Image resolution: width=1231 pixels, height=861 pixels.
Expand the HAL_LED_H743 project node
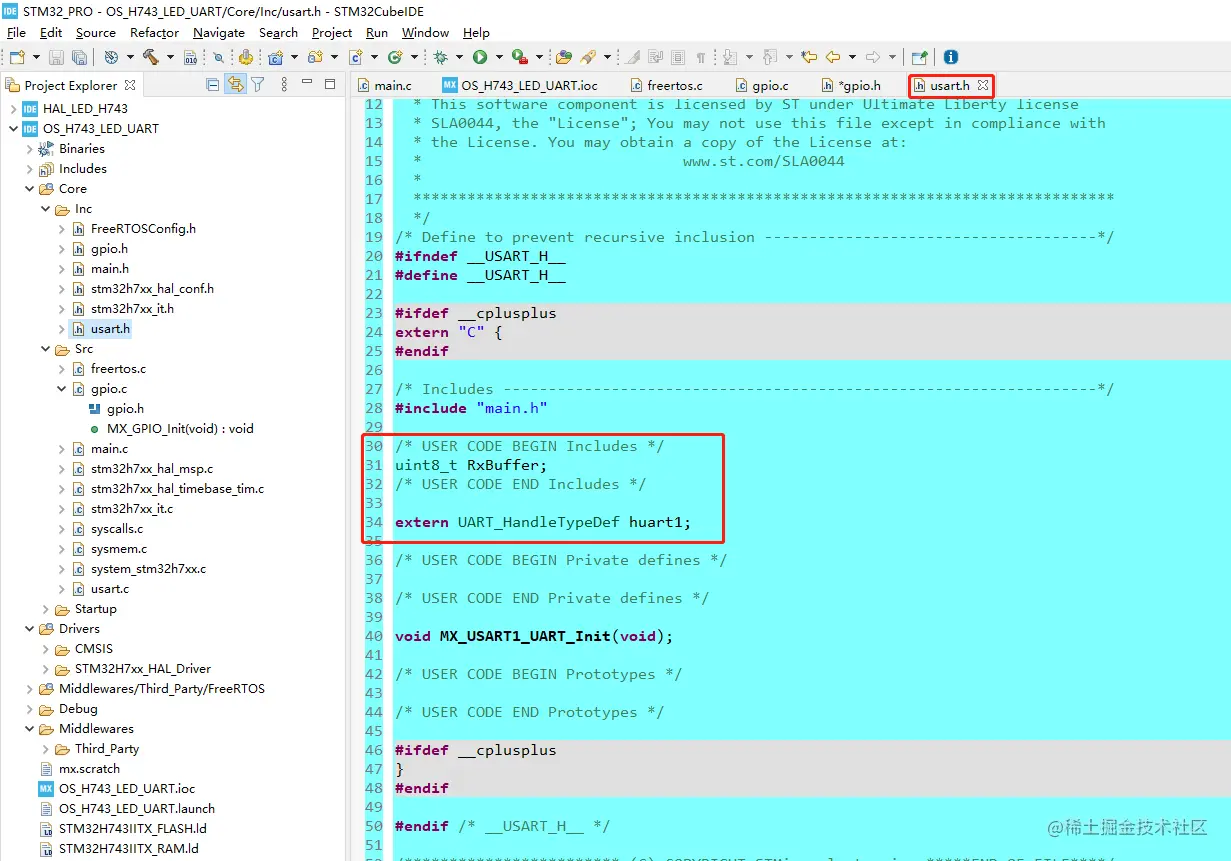[x=13, y=108]
